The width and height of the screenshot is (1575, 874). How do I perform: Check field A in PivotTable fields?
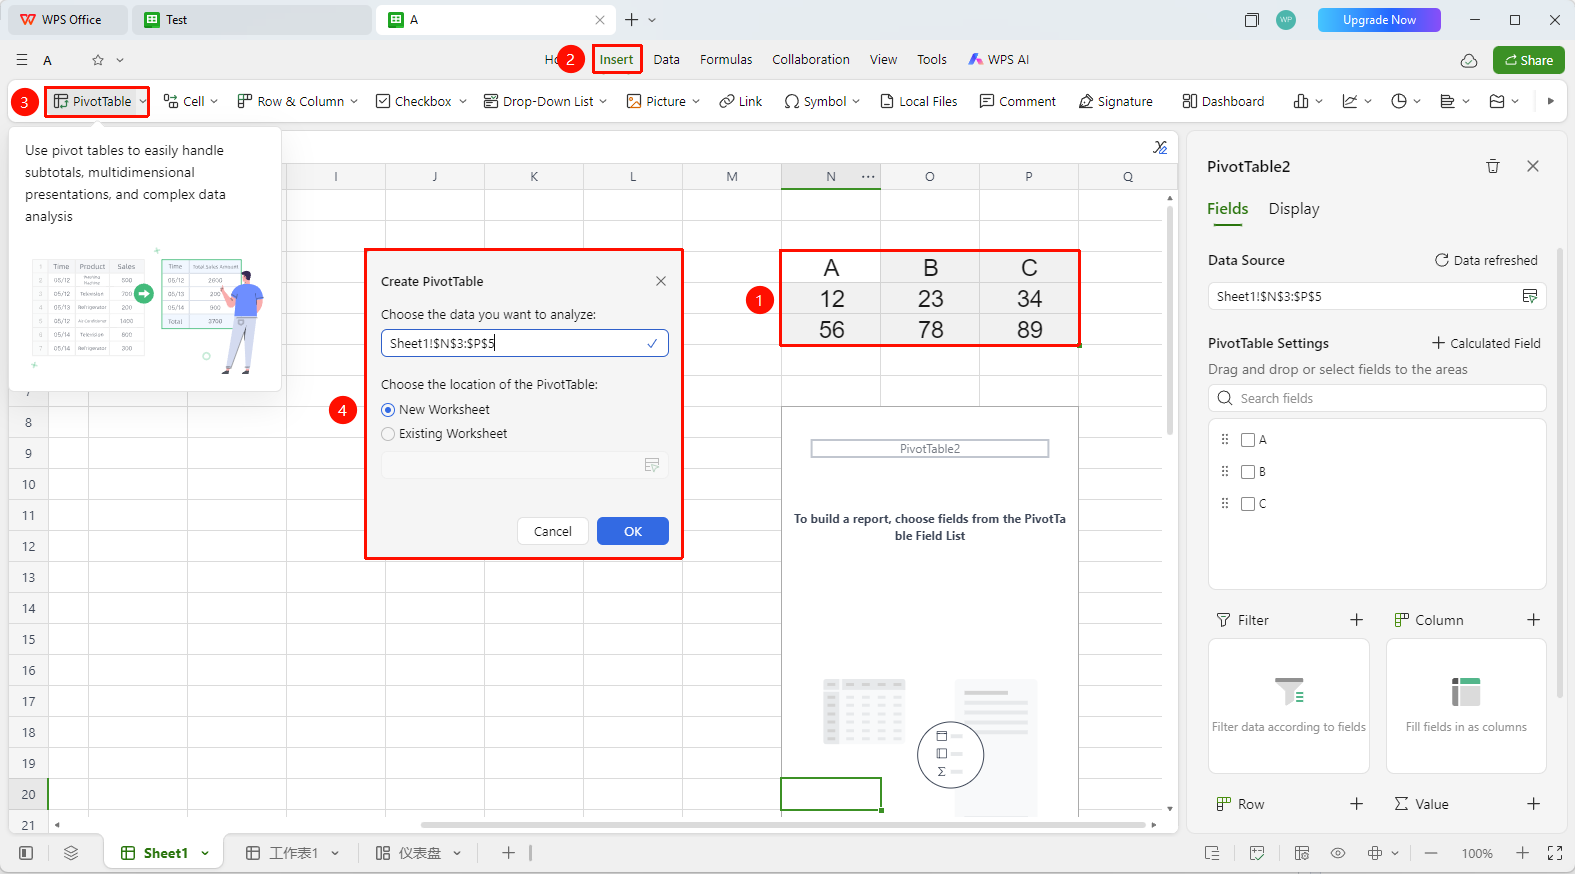pyautogui.click(x=1247, y=440)
